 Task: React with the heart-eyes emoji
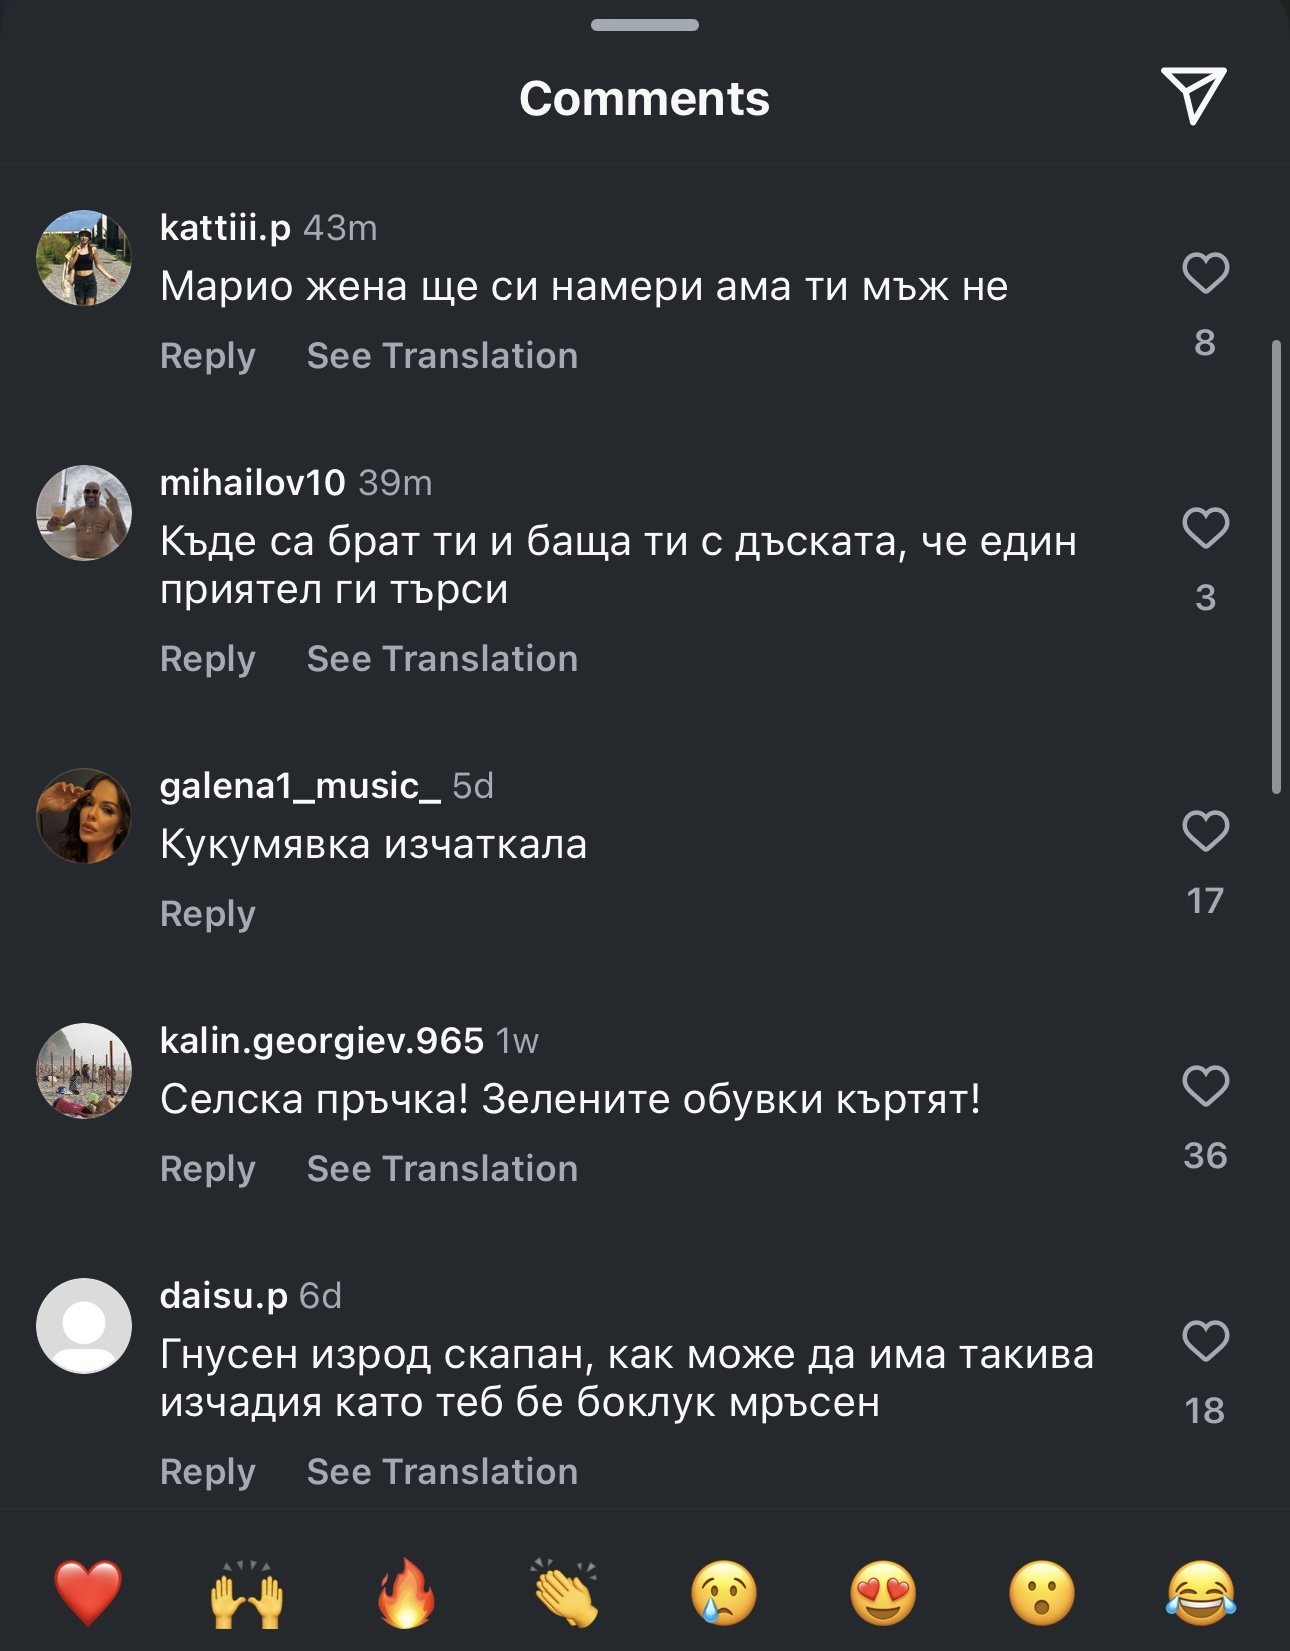[883, 1592]
